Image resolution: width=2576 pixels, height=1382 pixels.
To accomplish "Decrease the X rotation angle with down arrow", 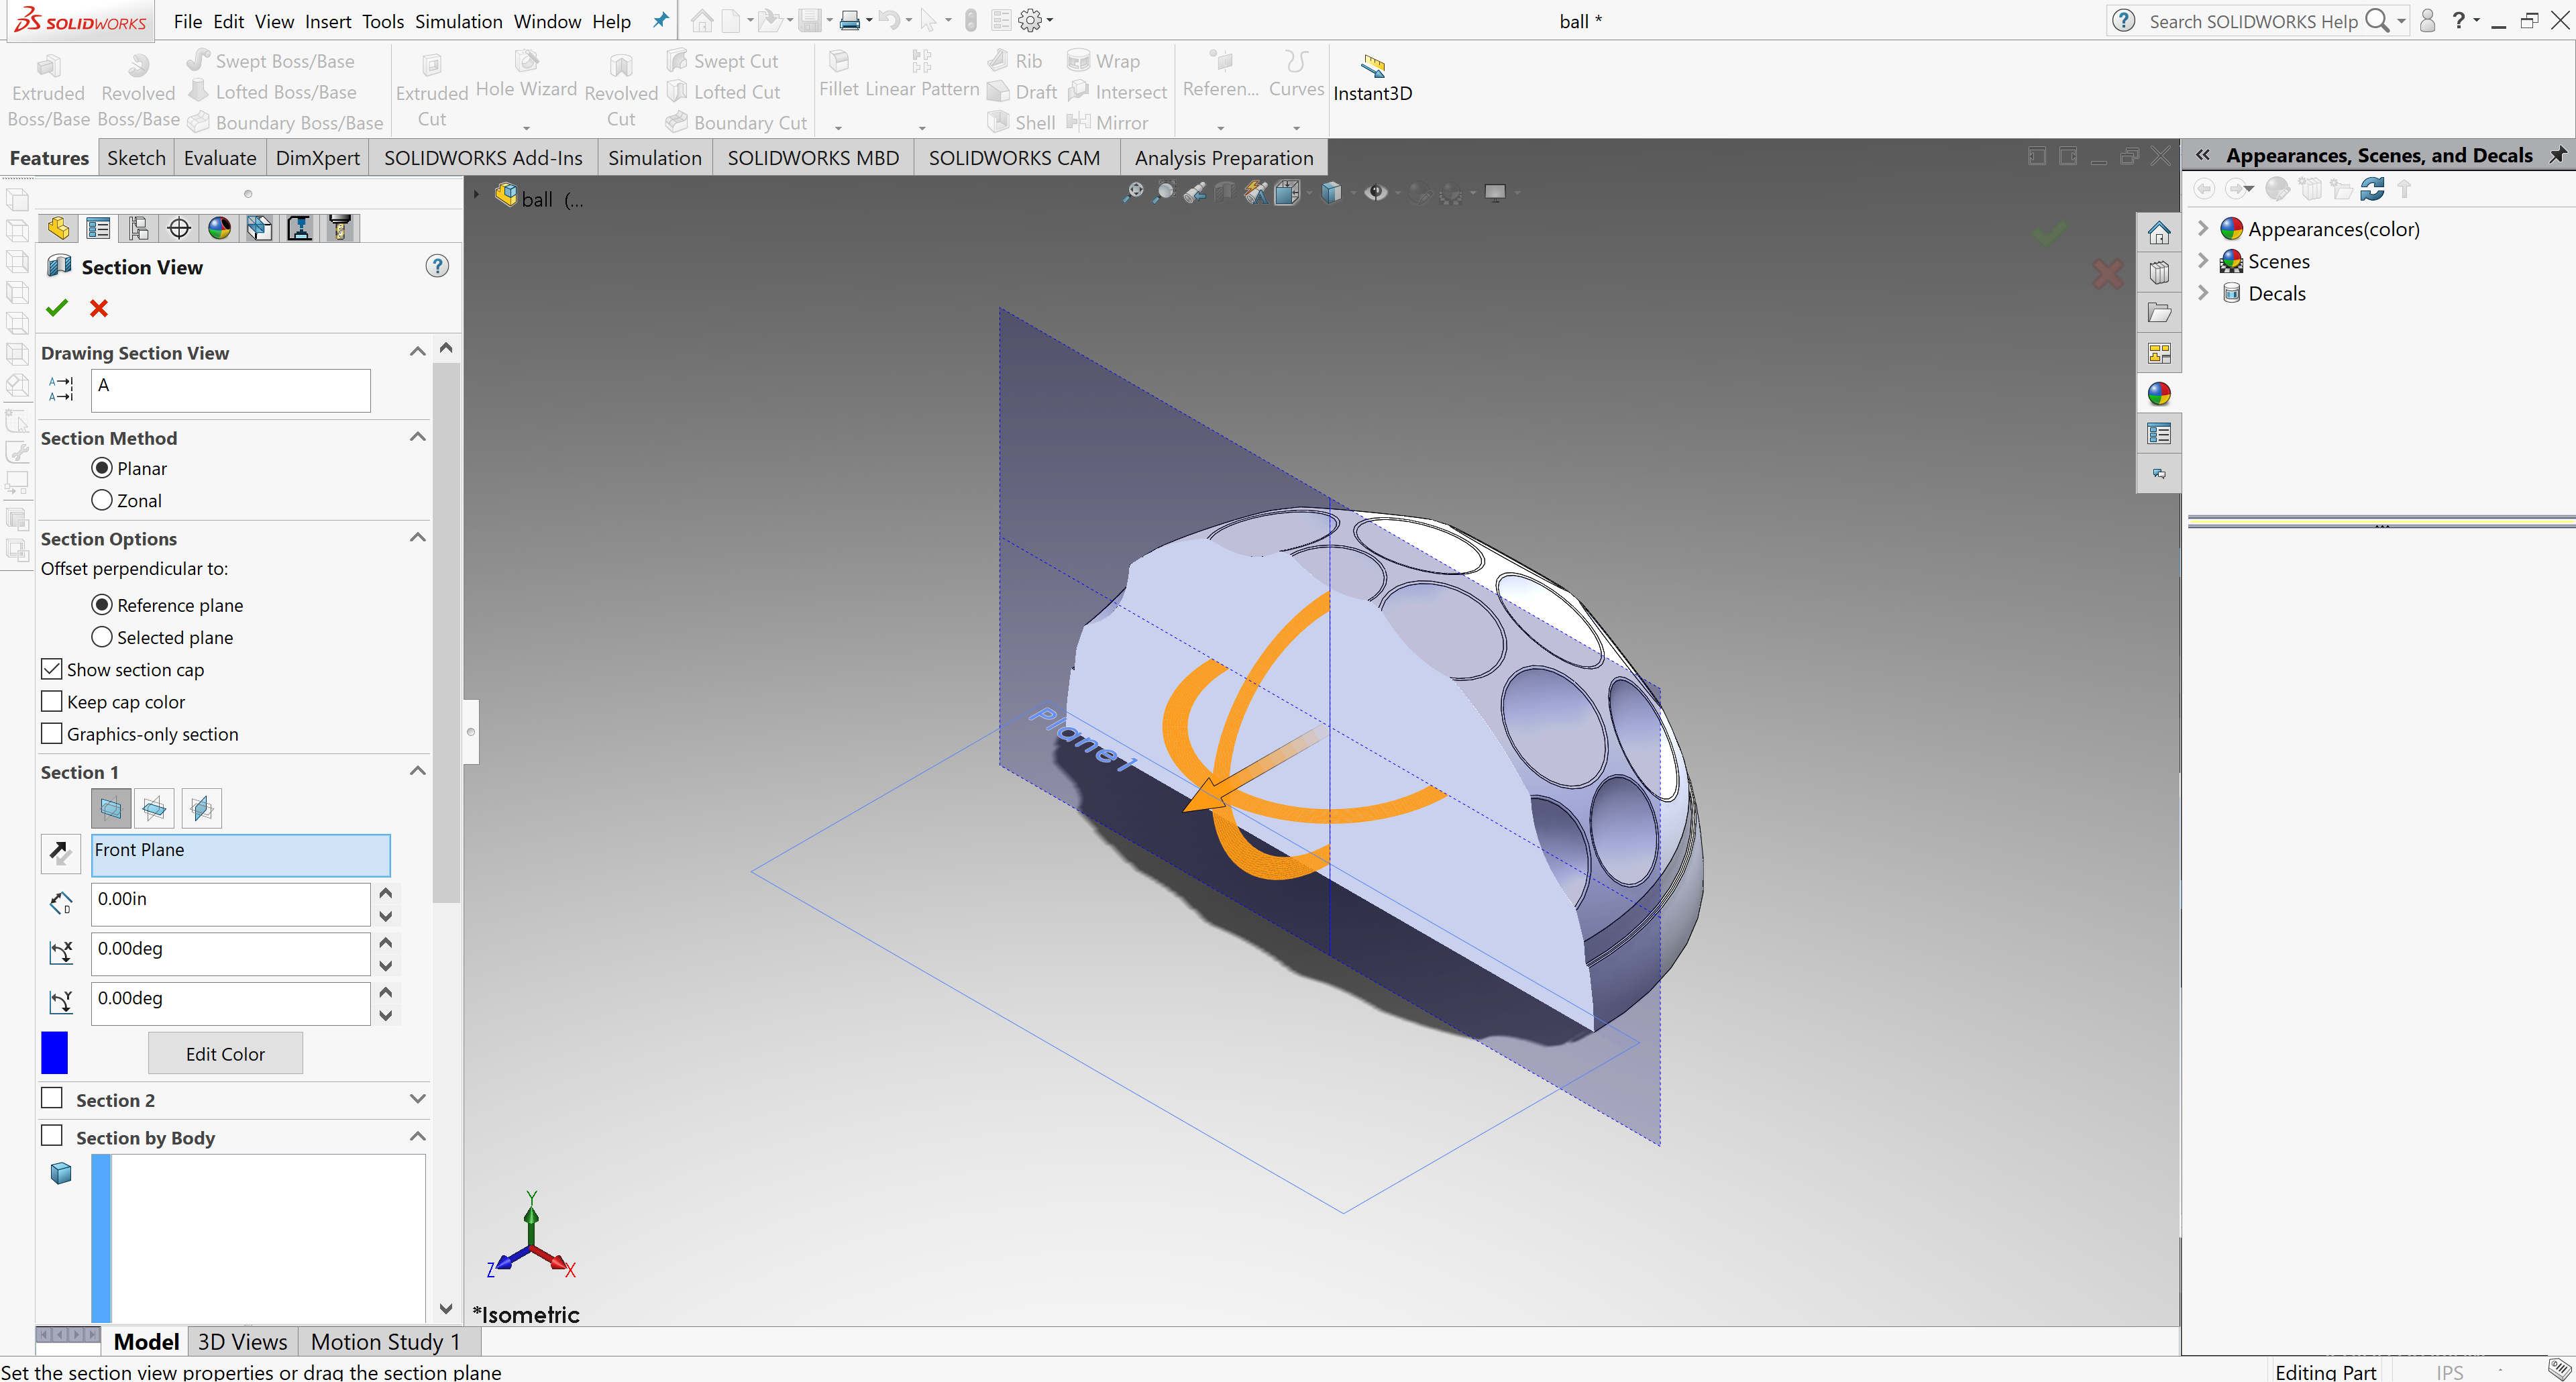I will [386, 966].
